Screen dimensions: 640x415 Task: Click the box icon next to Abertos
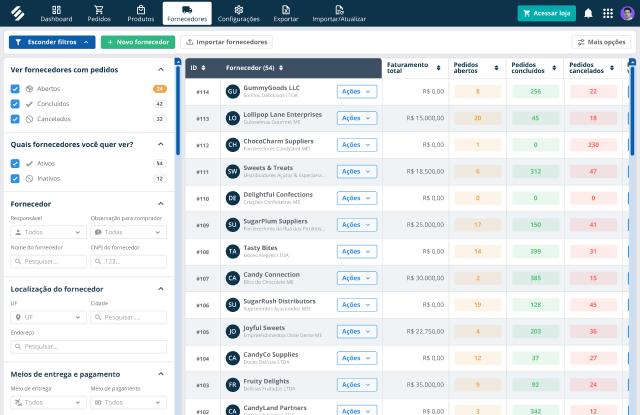coord(29,89)
